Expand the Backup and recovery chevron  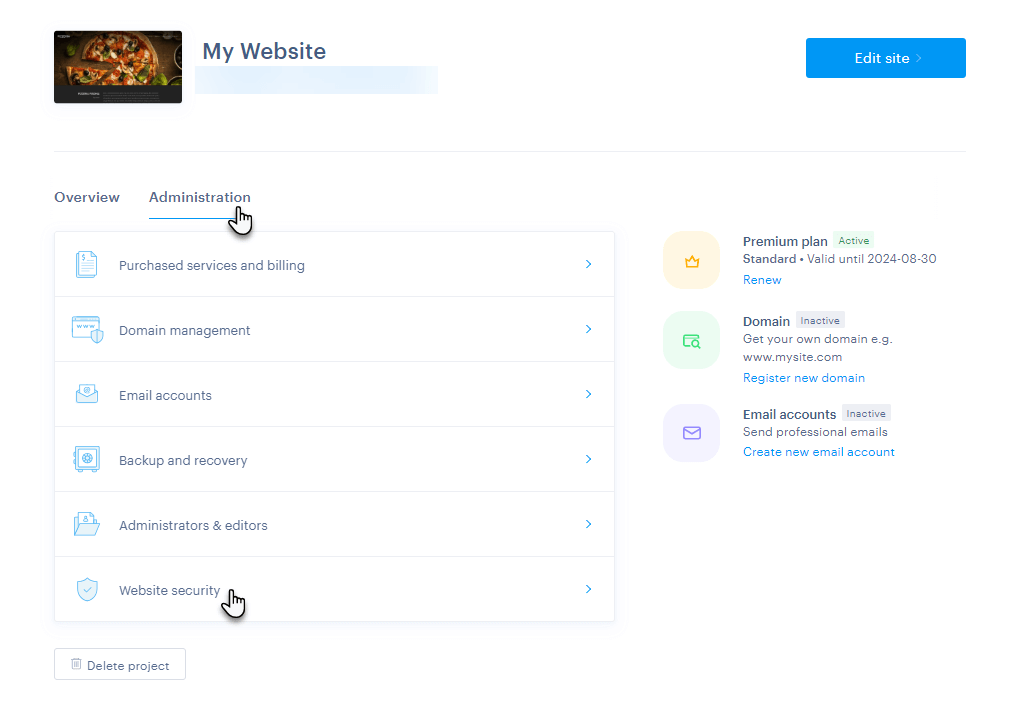click(x=588, y=459)
